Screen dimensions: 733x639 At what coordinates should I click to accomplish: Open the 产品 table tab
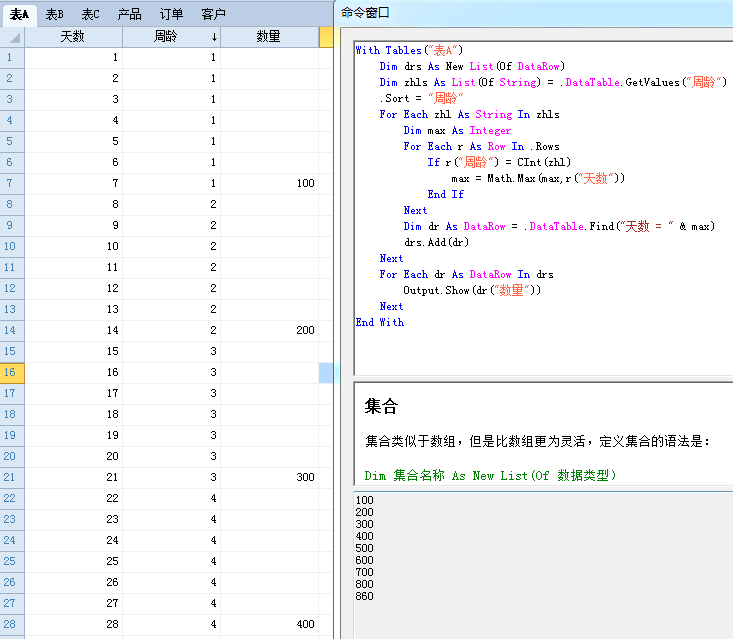pos(129,14)
